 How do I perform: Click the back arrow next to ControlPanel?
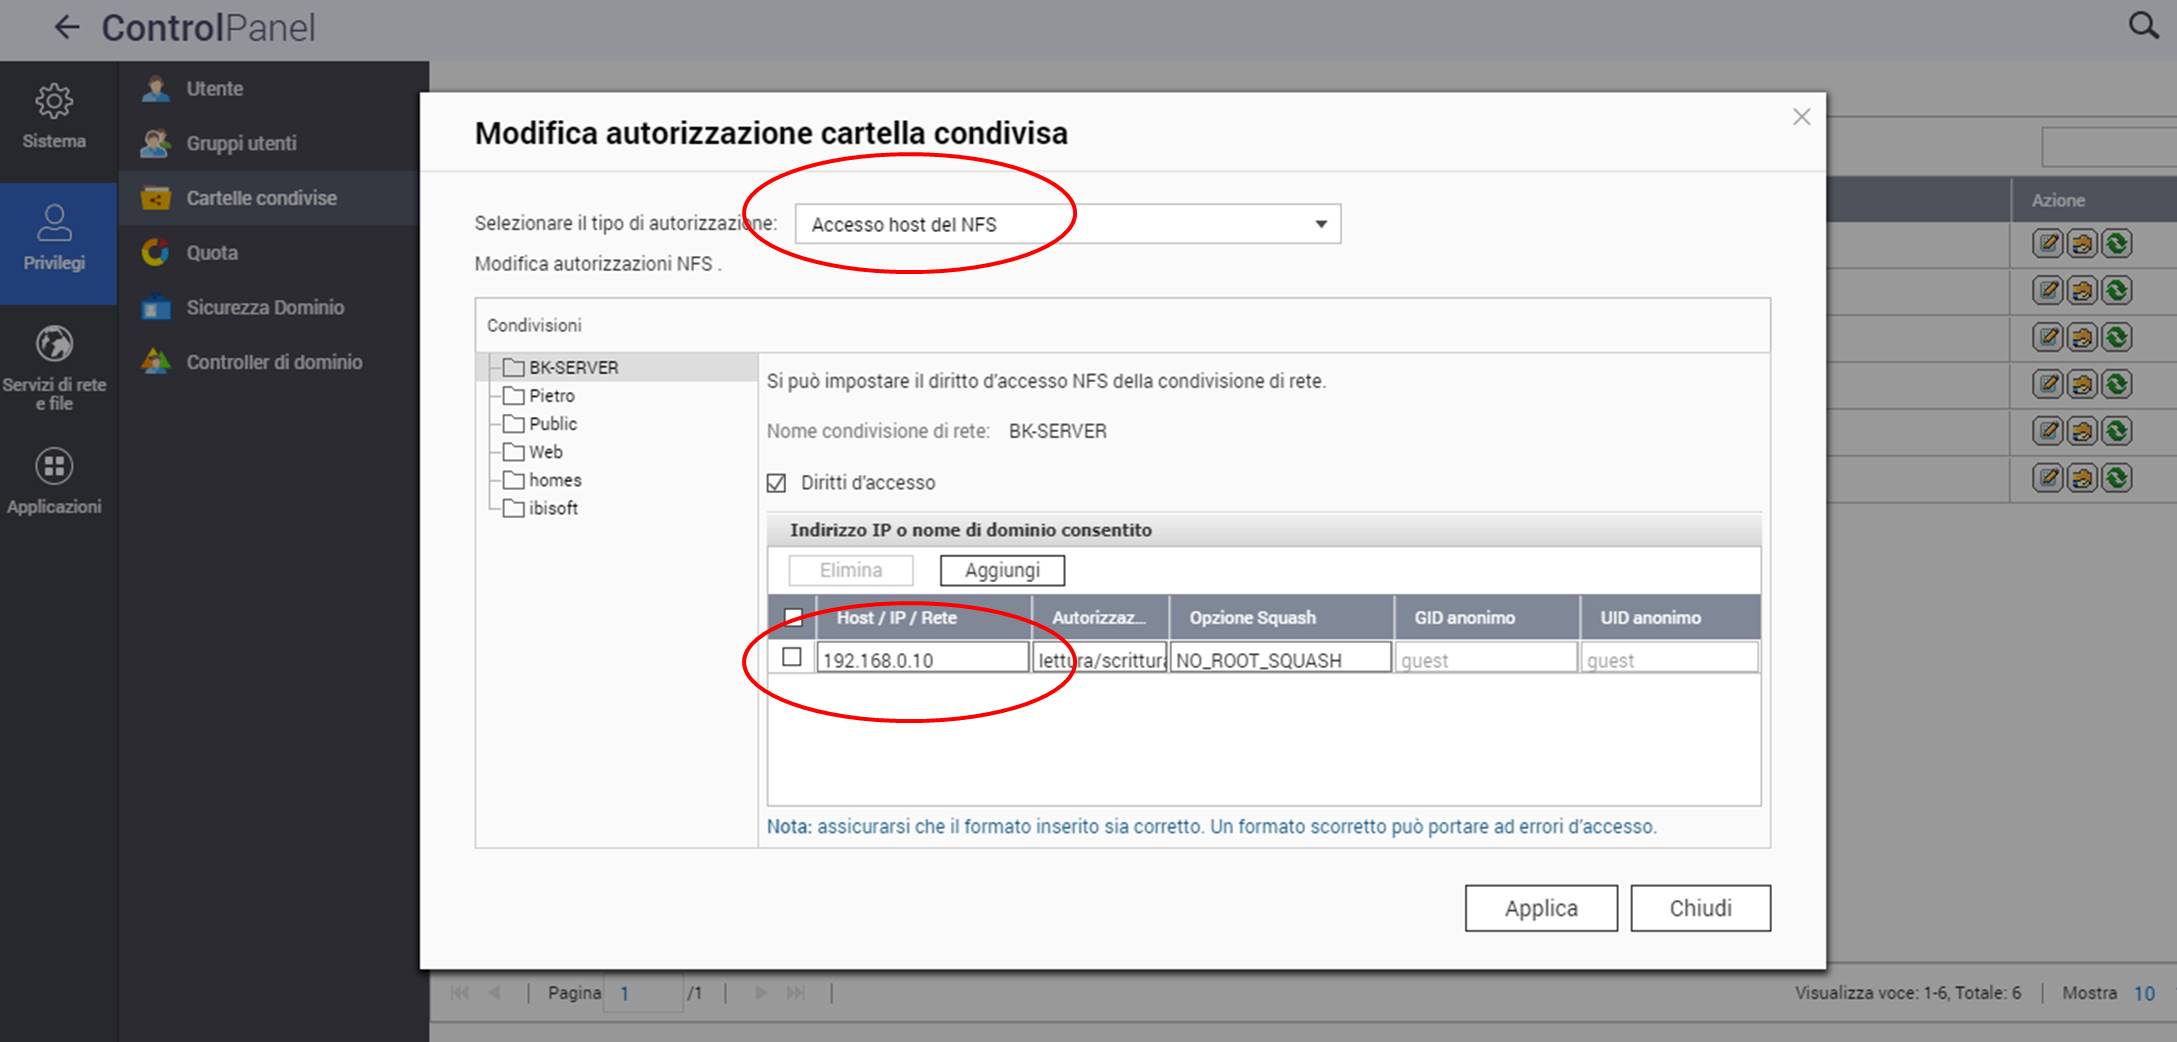[66, 27]
